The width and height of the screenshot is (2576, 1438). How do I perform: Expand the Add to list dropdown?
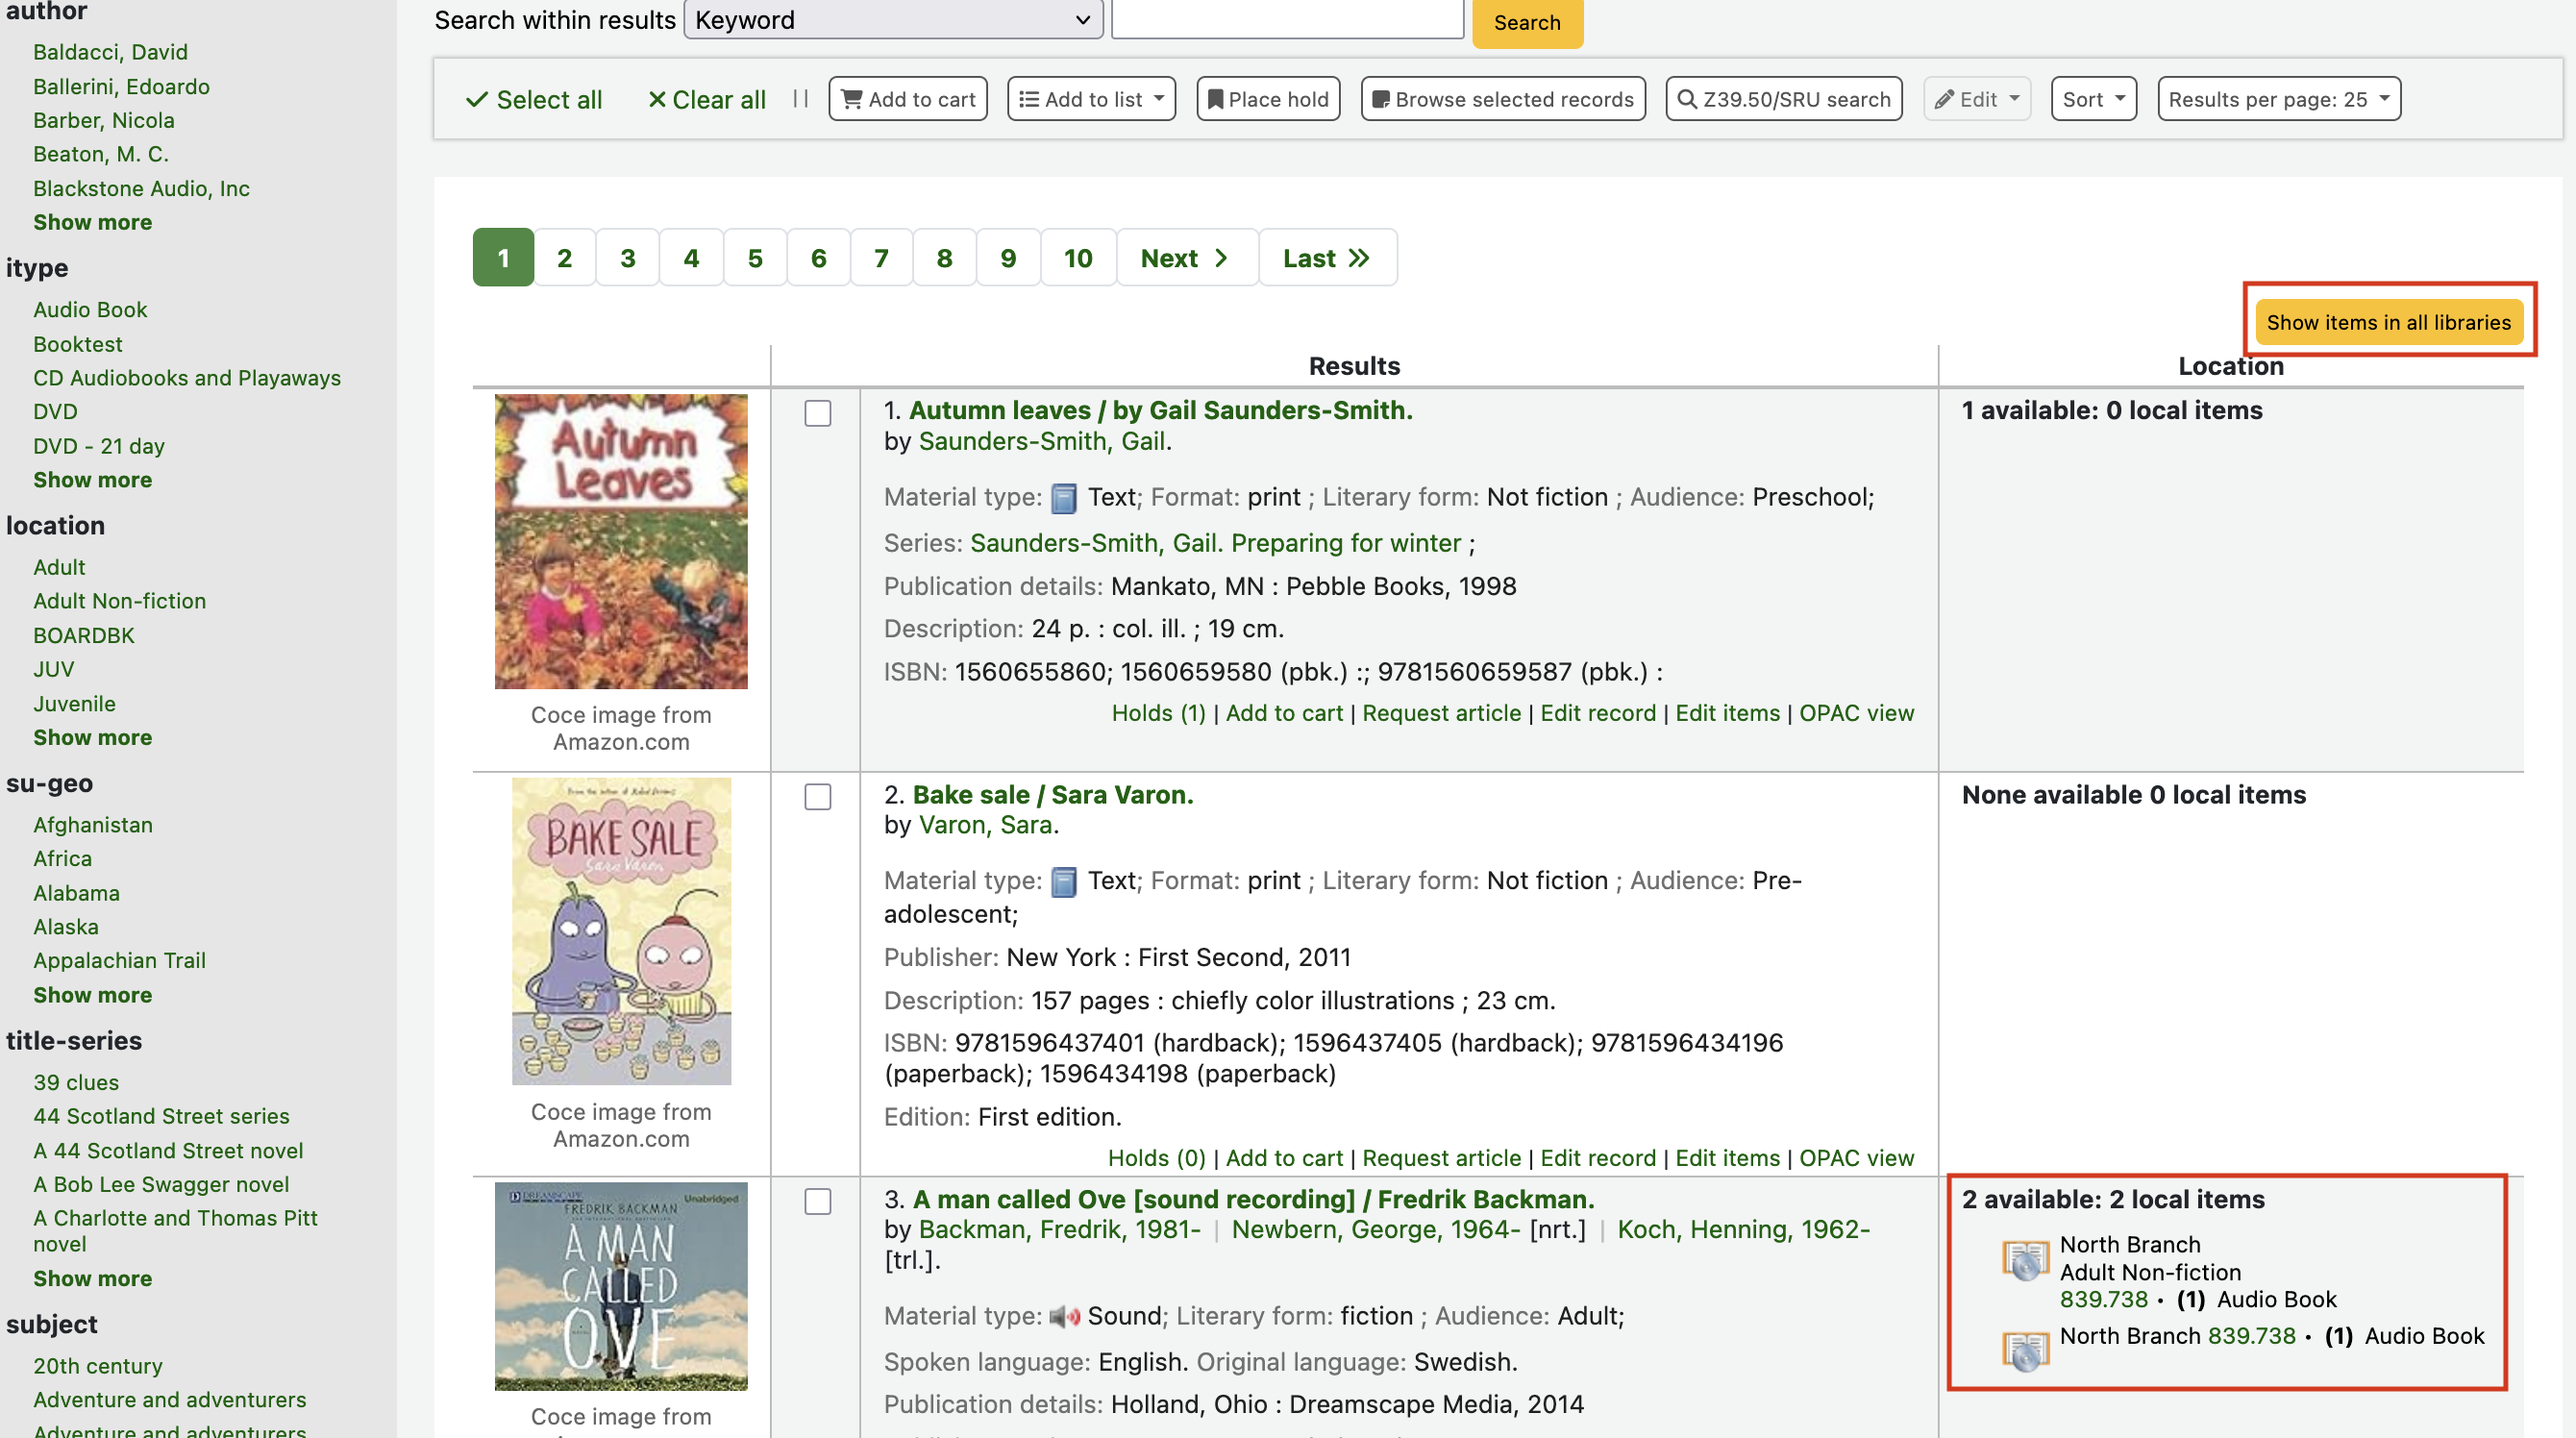pyautogui.click(x=1091, y=99)
